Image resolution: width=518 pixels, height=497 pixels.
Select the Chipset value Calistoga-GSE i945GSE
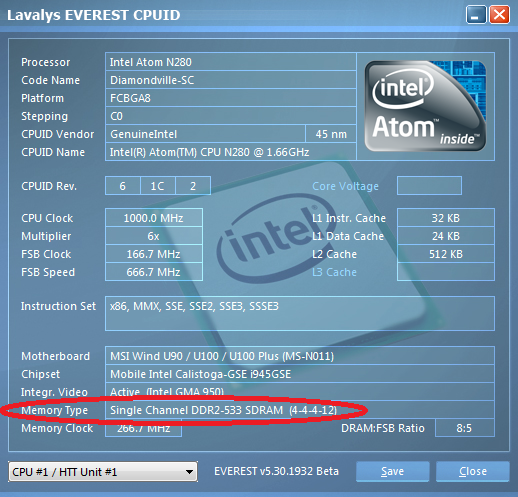tap(300, 374)
